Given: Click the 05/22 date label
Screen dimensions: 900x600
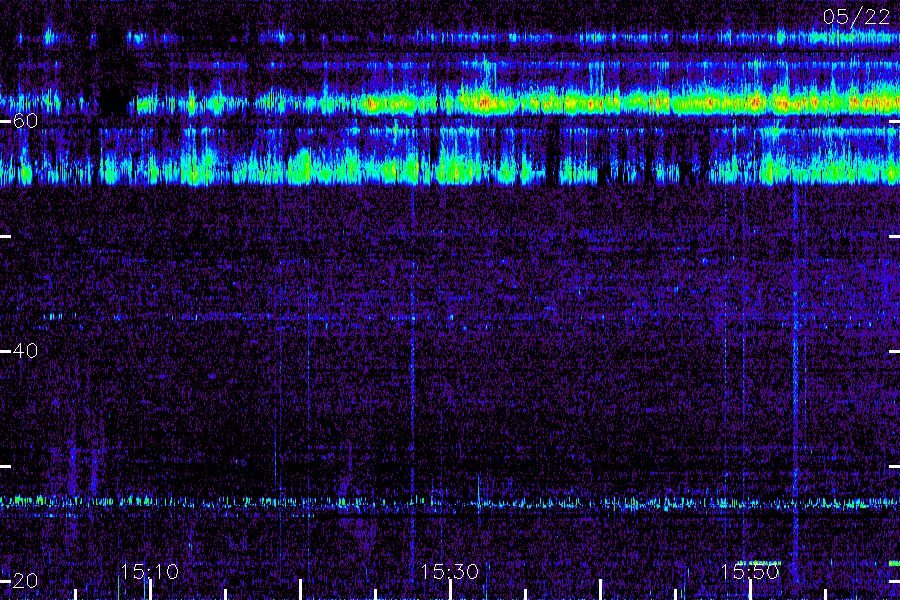Looking at the screenshot, I should click(x=856, y=17).
